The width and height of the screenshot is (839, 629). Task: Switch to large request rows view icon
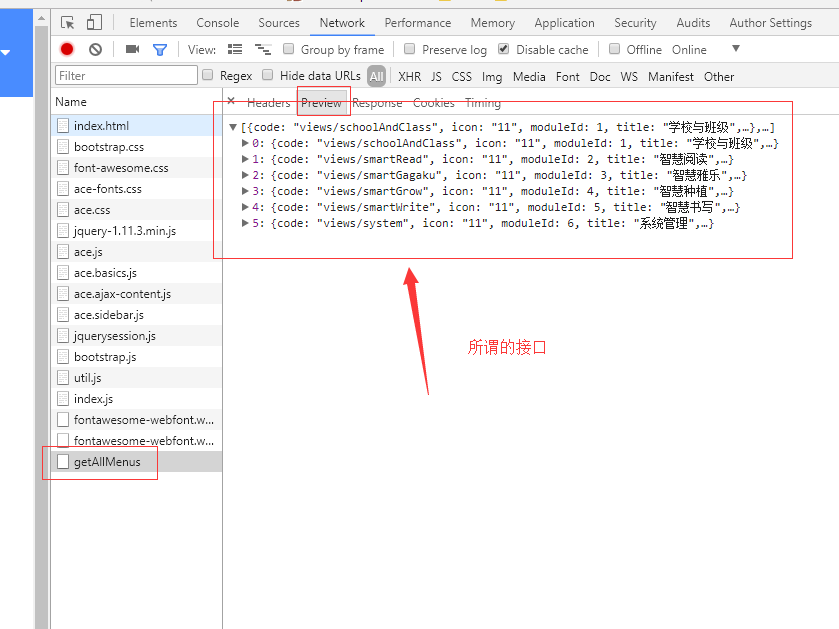pyautogui.click(x=235, y=49)
